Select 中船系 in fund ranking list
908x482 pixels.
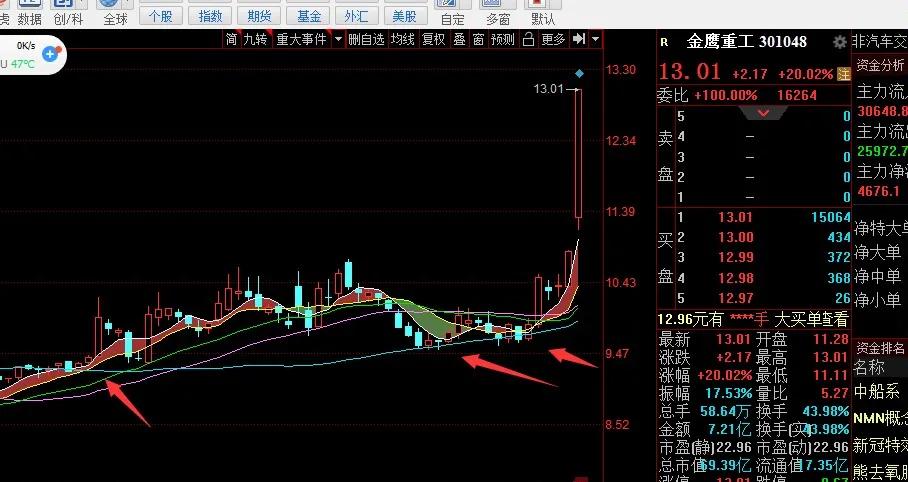876,391
